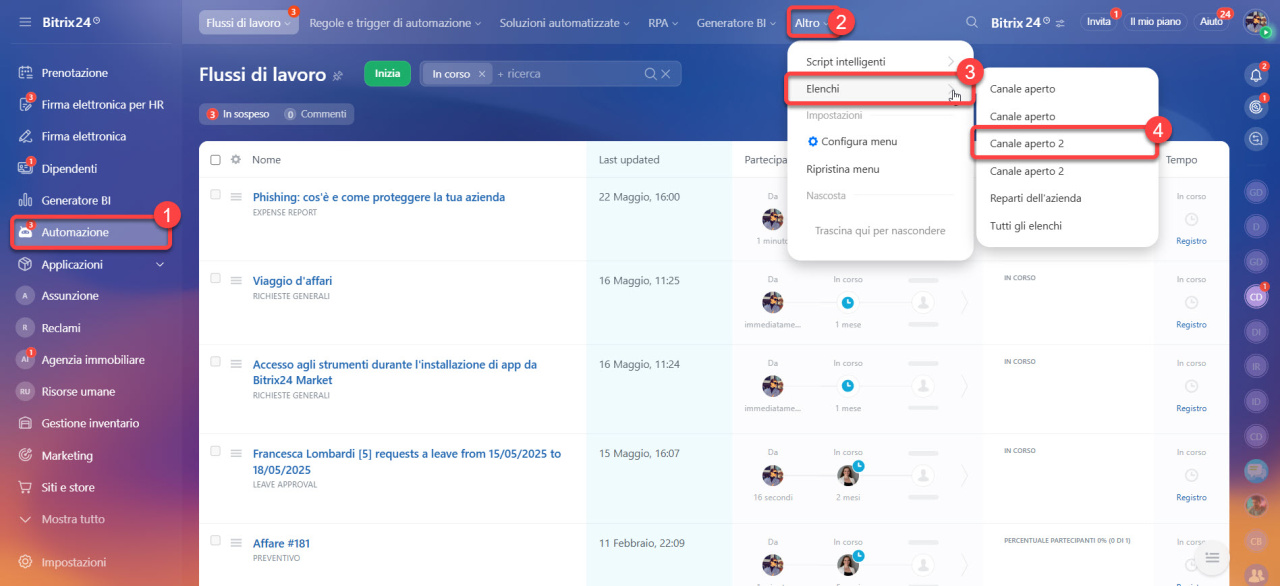Open notifications bell in the right panel

tap(1256, 75)
